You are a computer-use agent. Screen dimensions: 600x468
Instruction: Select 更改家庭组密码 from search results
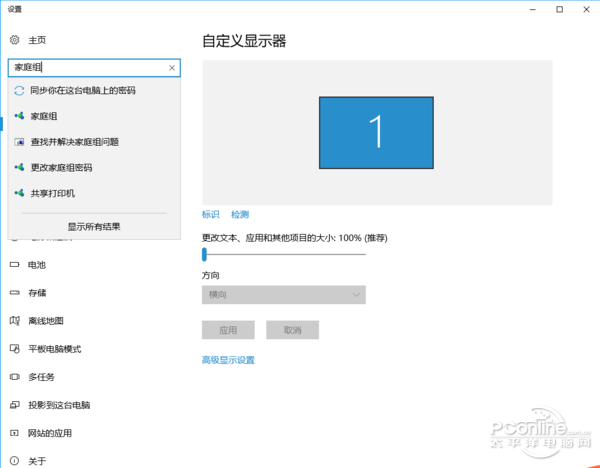point(60,167)
